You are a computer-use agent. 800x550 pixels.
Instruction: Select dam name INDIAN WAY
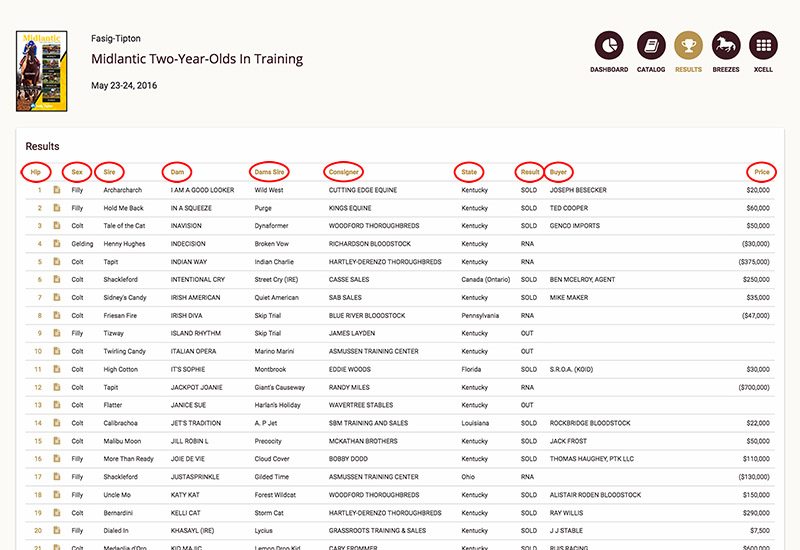coord(189,262)
